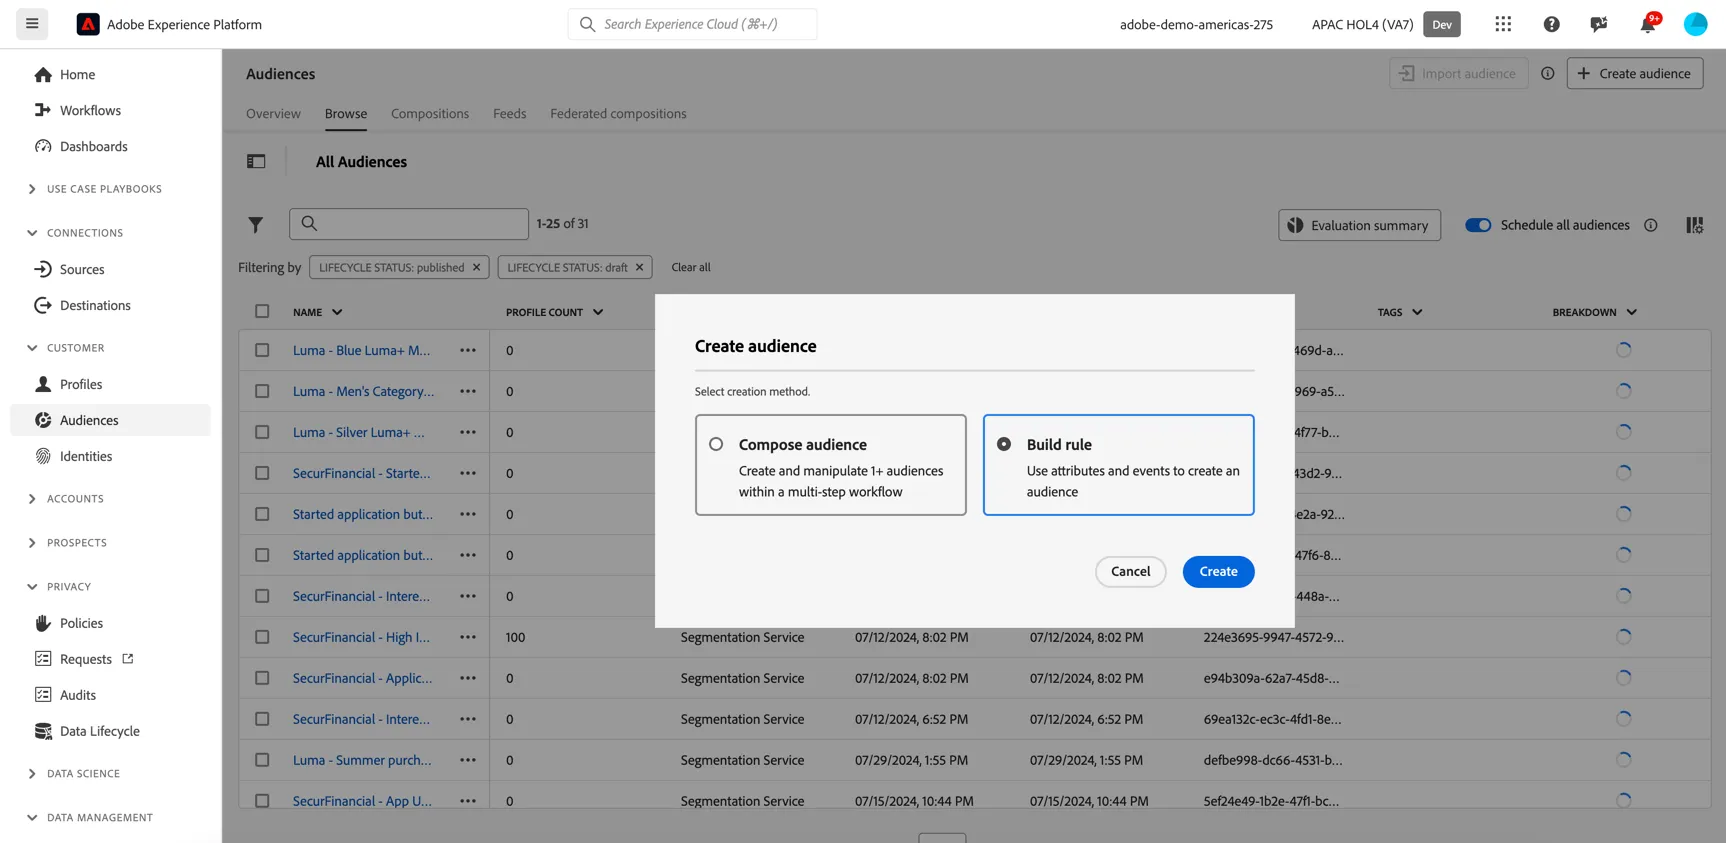Toggle Schedule all audiences switch
The height and width of the screenshot is (843, 1726).
point(1478,225)
